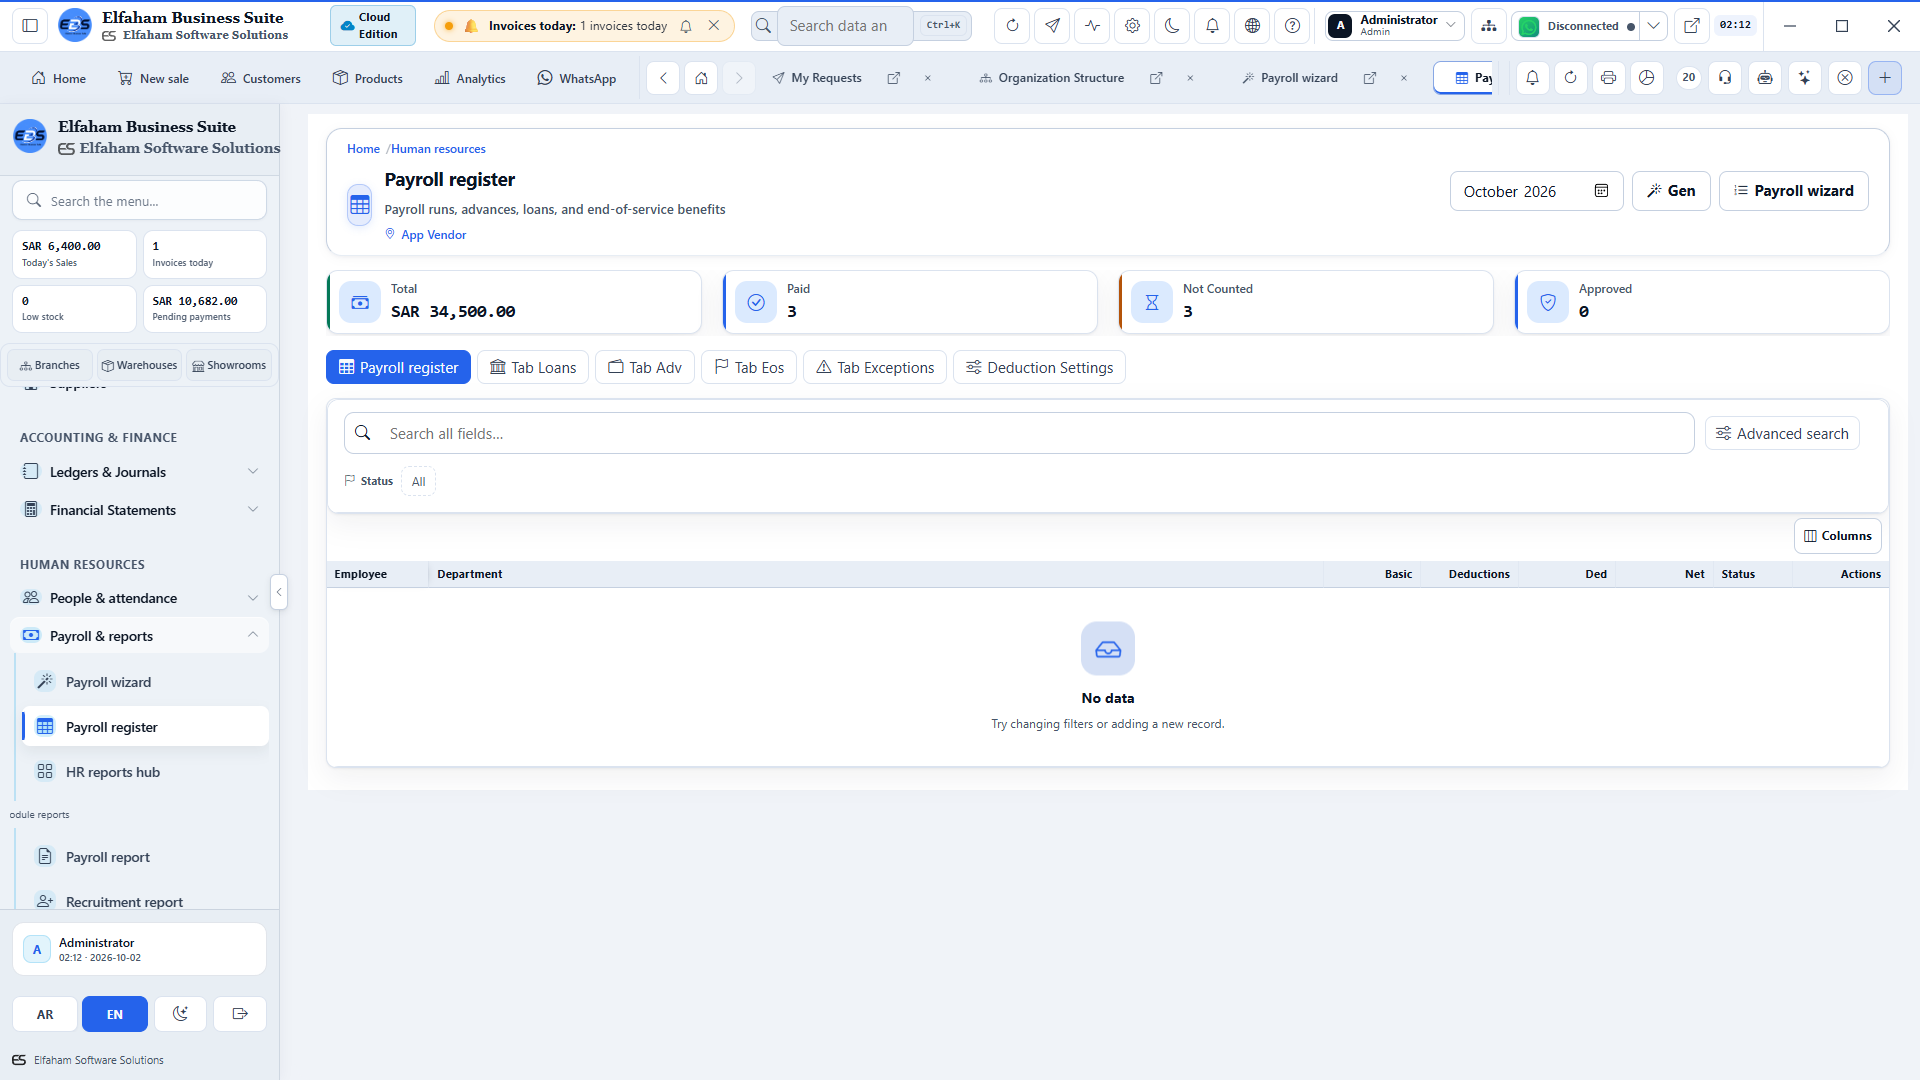
Task: Toggle night theme button beside EN
Action: 180,1014
